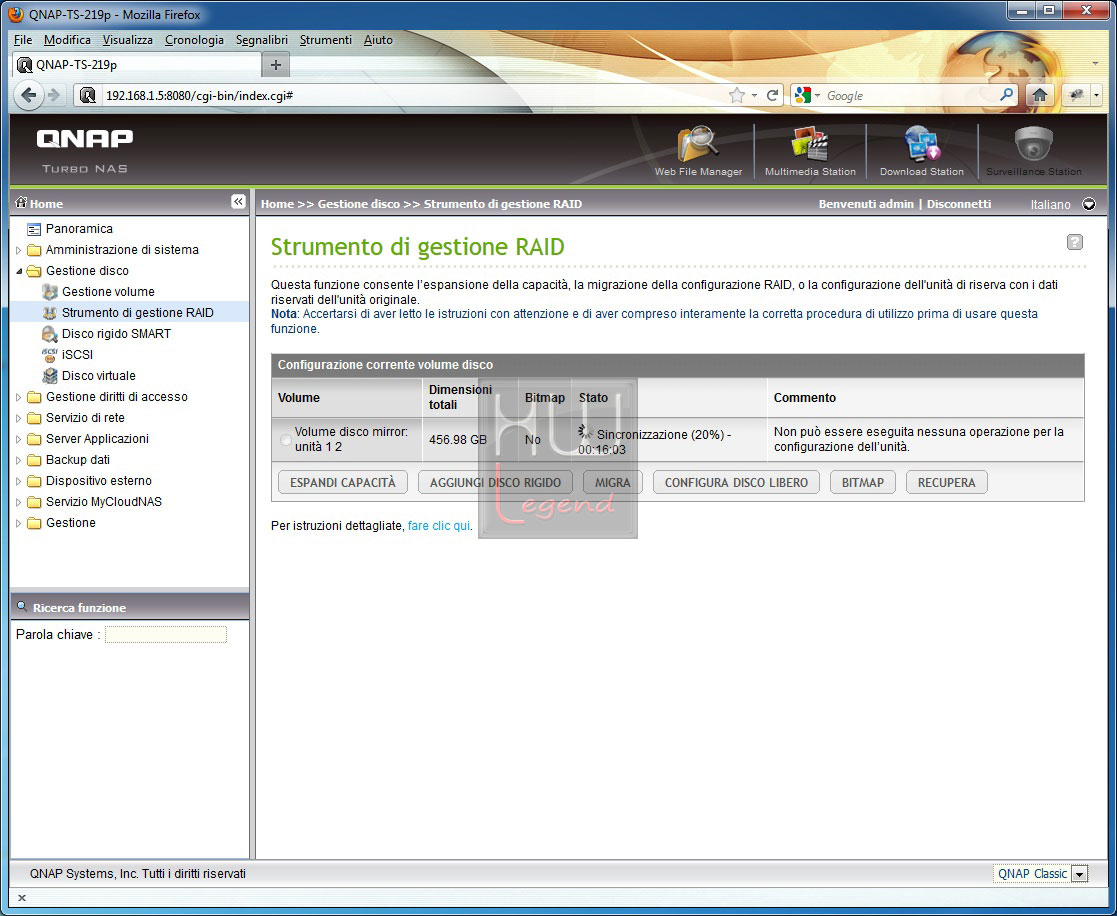
Task: Click the BITMAP button
Action: 863,482
